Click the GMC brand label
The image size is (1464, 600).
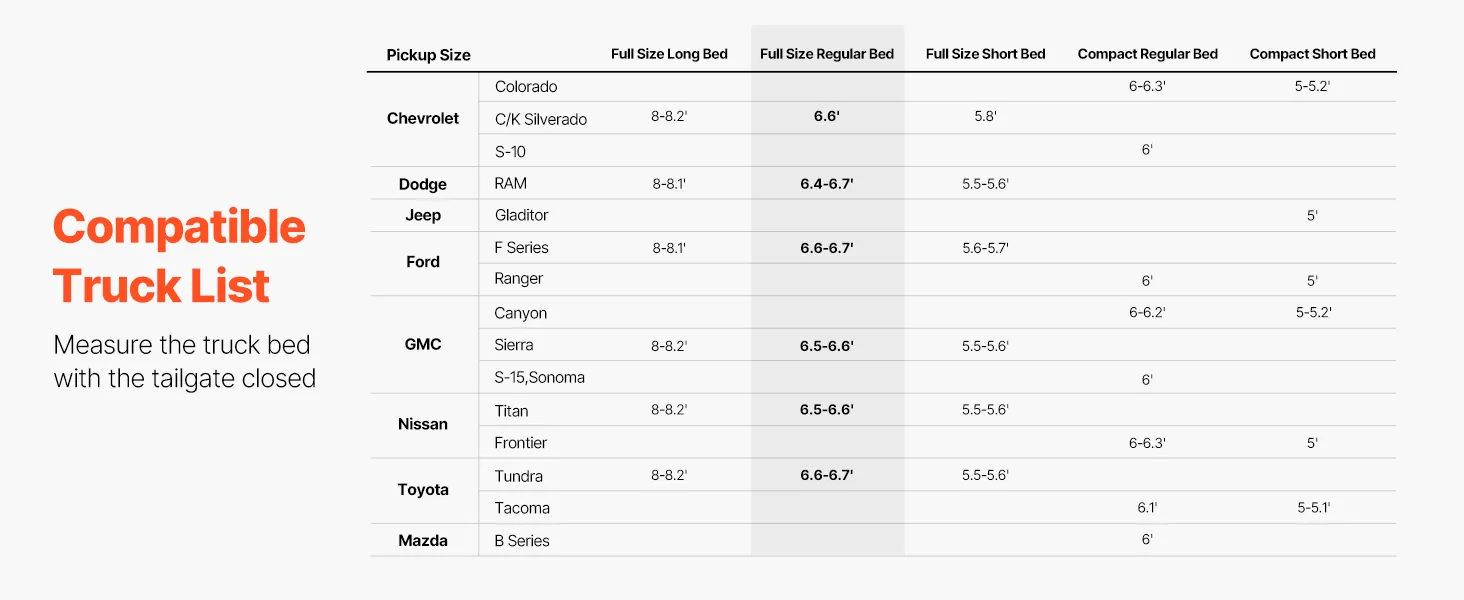(x=423, y=344)
